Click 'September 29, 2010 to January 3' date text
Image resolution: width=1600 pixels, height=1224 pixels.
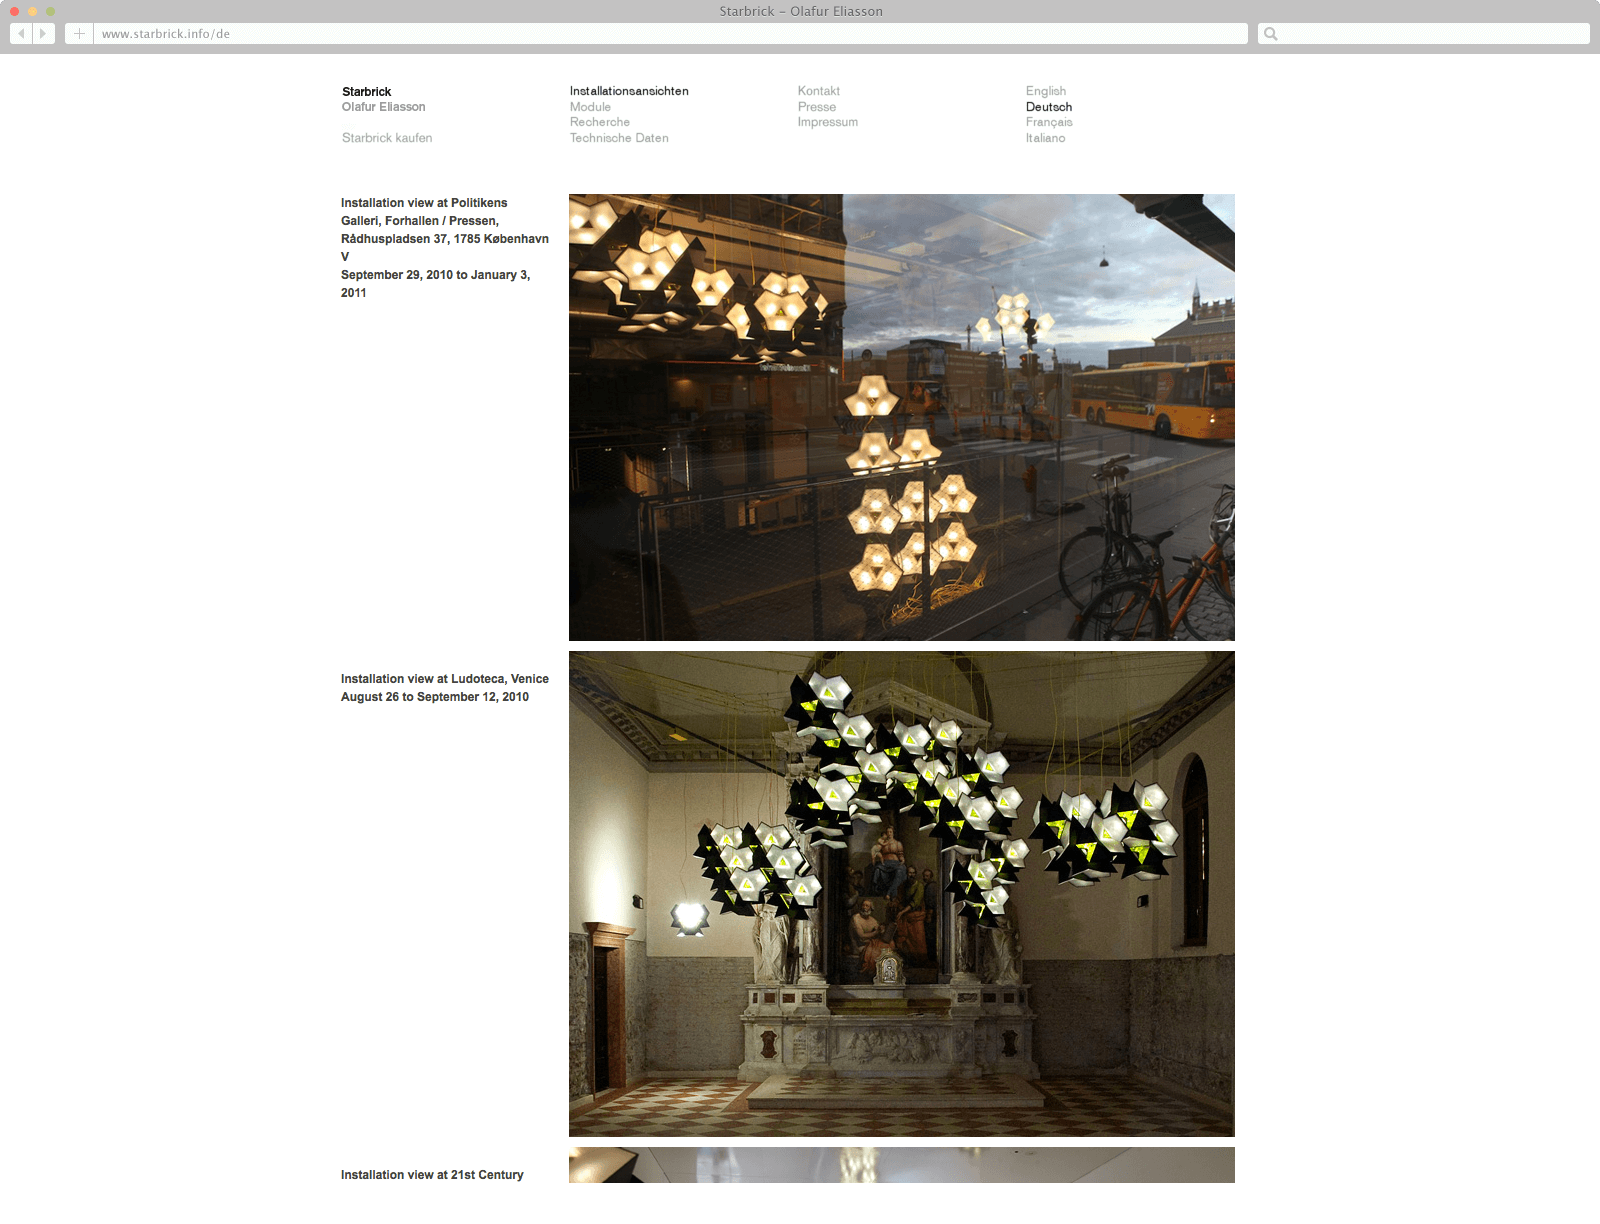[x=435, y=275]
